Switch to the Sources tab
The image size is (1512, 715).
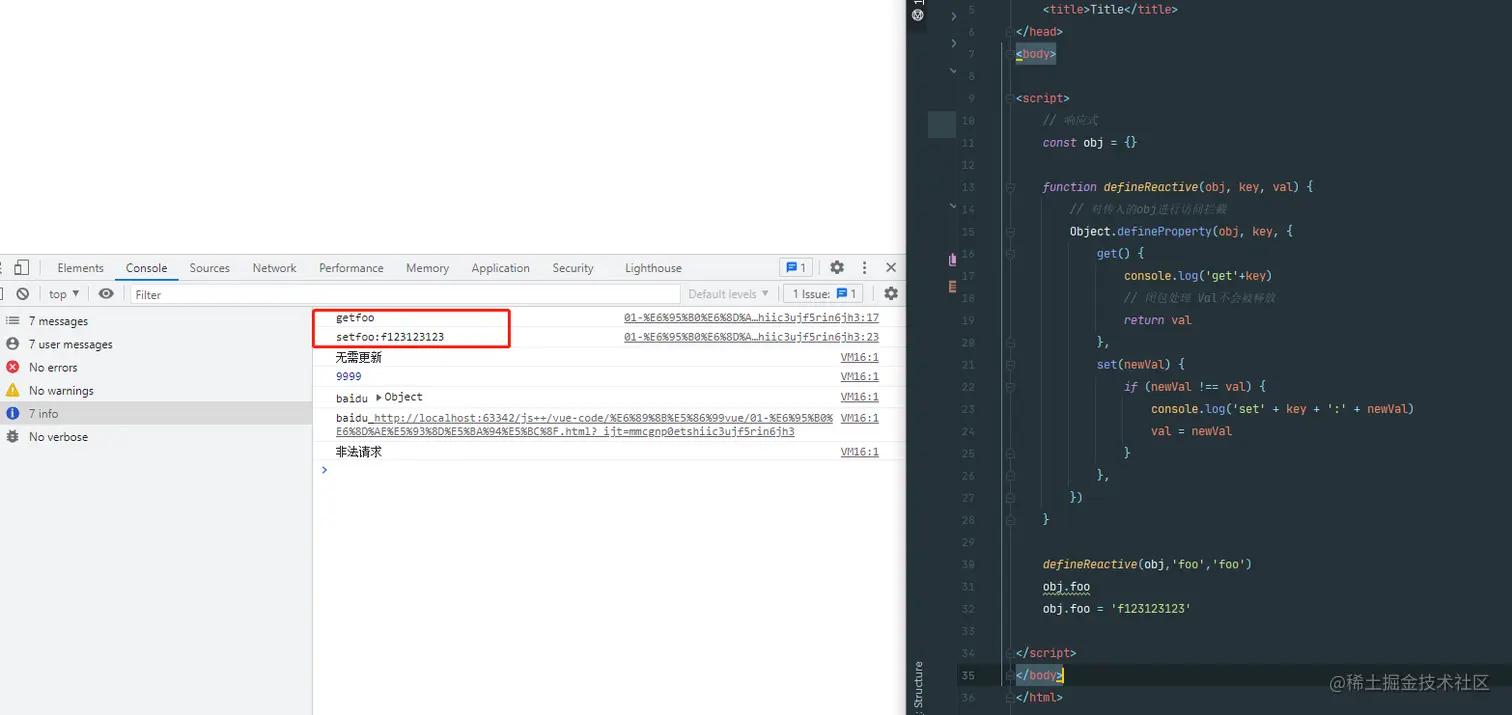click(x=209, y=268)
